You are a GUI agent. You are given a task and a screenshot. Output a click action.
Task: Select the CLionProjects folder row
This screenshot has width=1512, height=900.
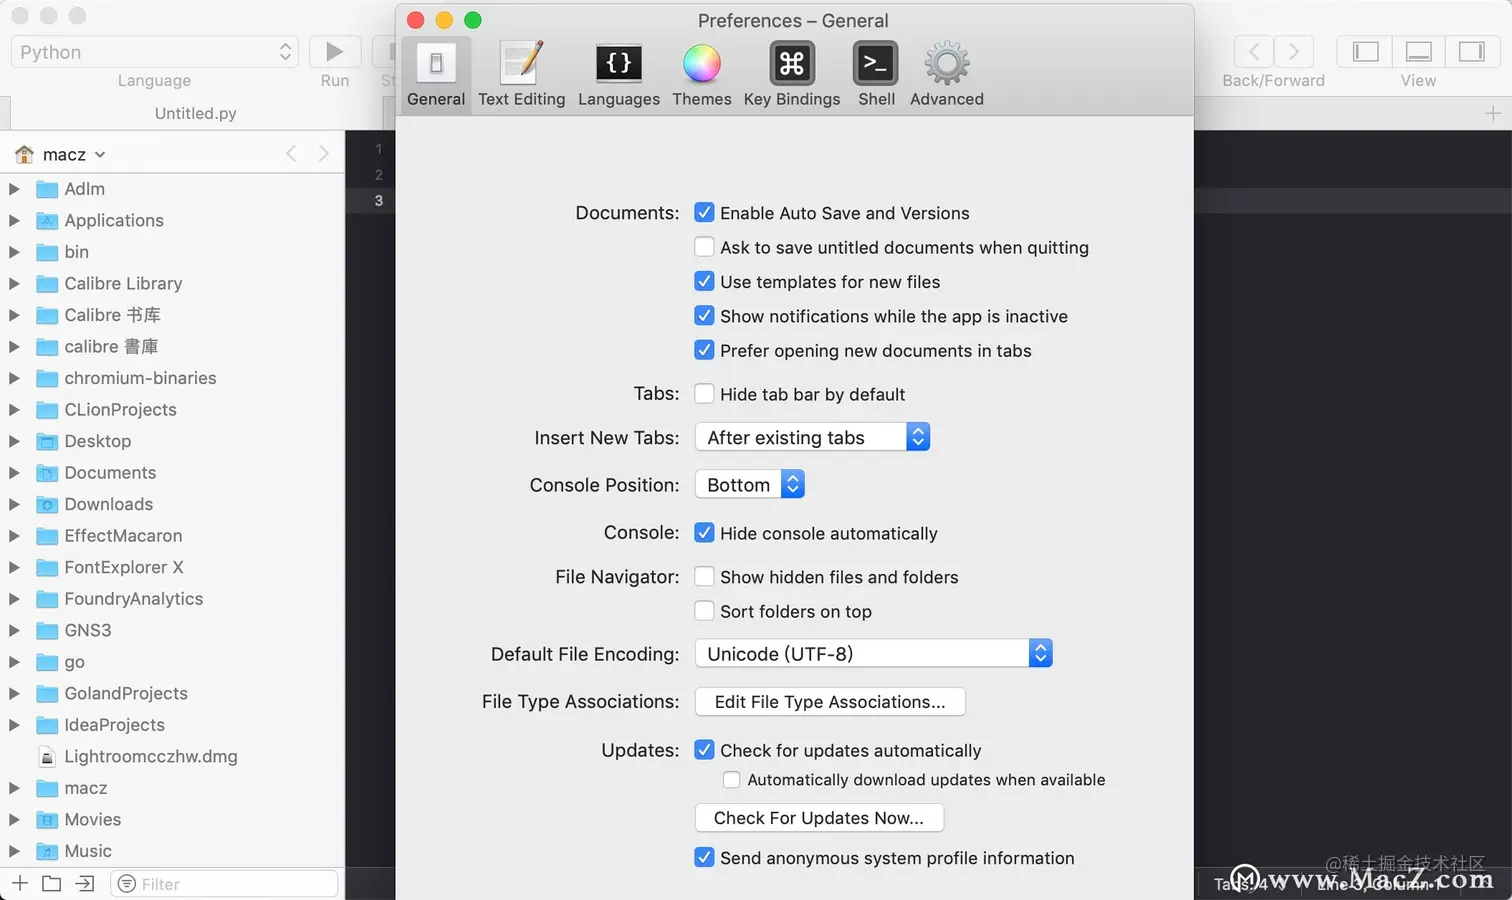tap(172, 409)
